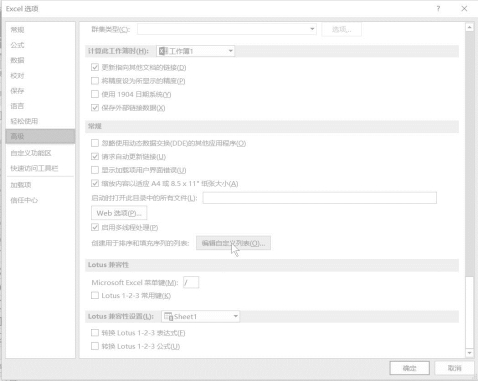Open the 轻松使用 category
The width and height of the screenshot is (478, 381).
[x=40, y=121]
